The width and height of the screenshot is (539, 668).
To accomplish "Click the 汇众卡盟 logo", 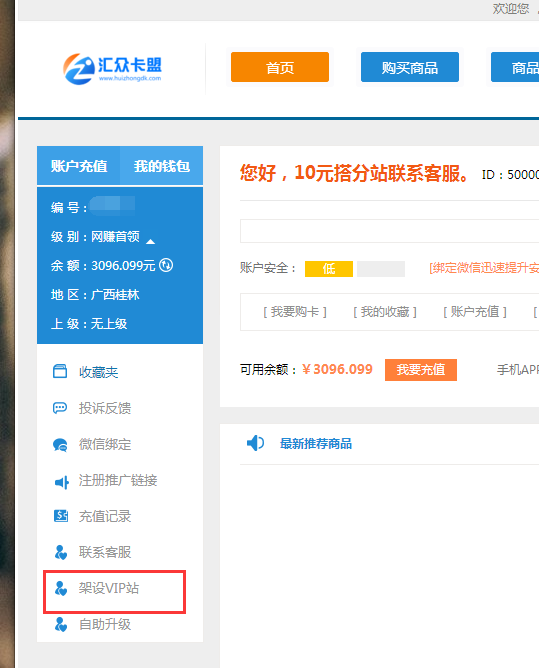I will [x=112, y=69].
